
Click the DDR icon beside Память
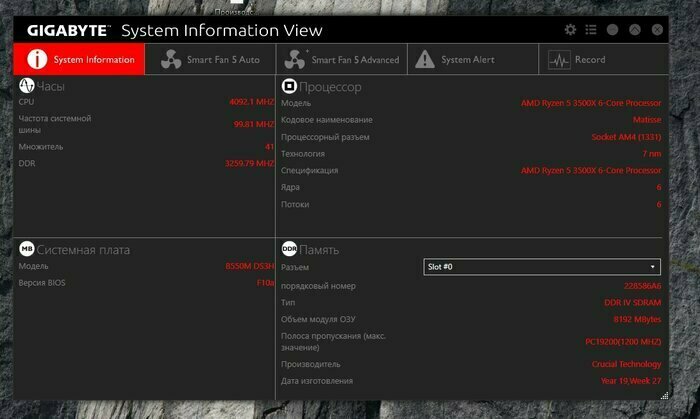click(289, 249)
